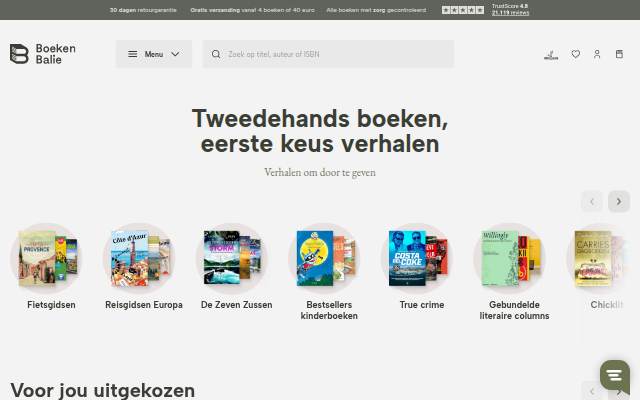Open the Menu dropdown
Screen dimensions: 640x400
point(154,54)
